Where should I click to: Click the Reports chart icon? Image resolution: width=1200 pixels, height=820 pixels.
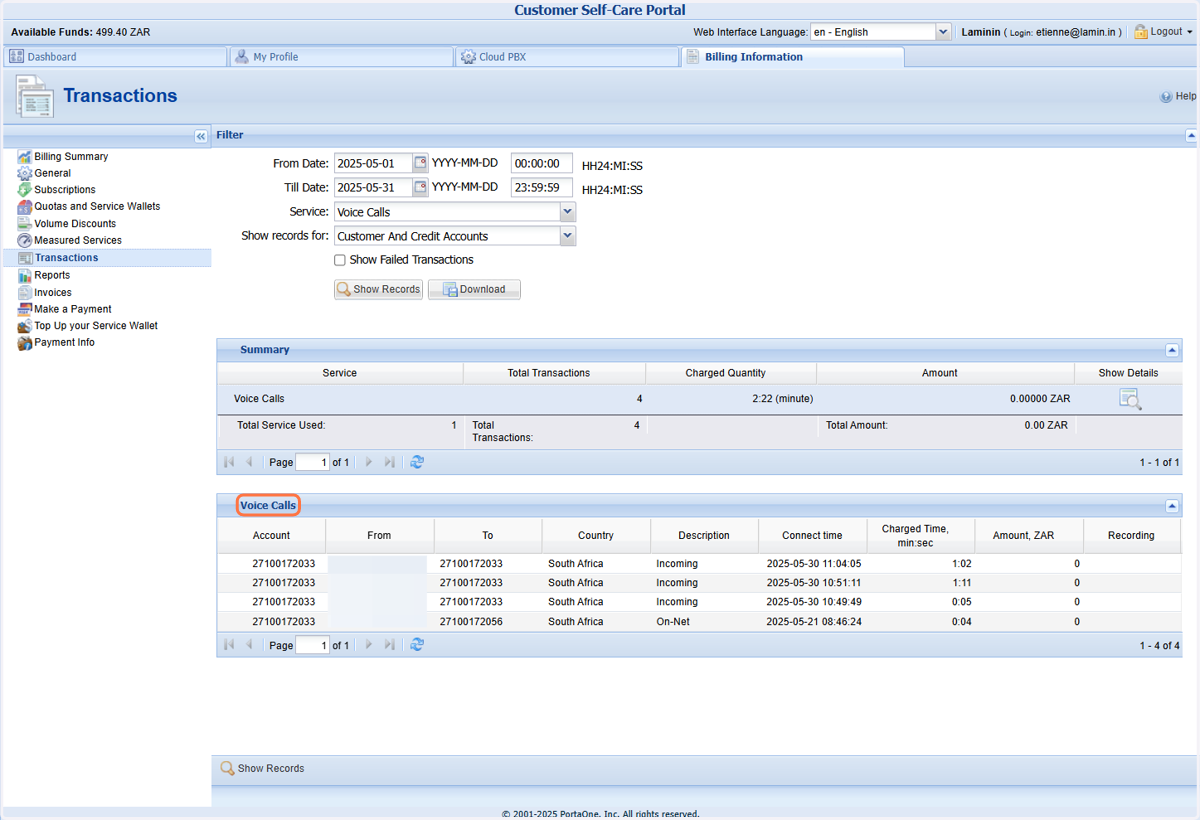coord(25,275)
